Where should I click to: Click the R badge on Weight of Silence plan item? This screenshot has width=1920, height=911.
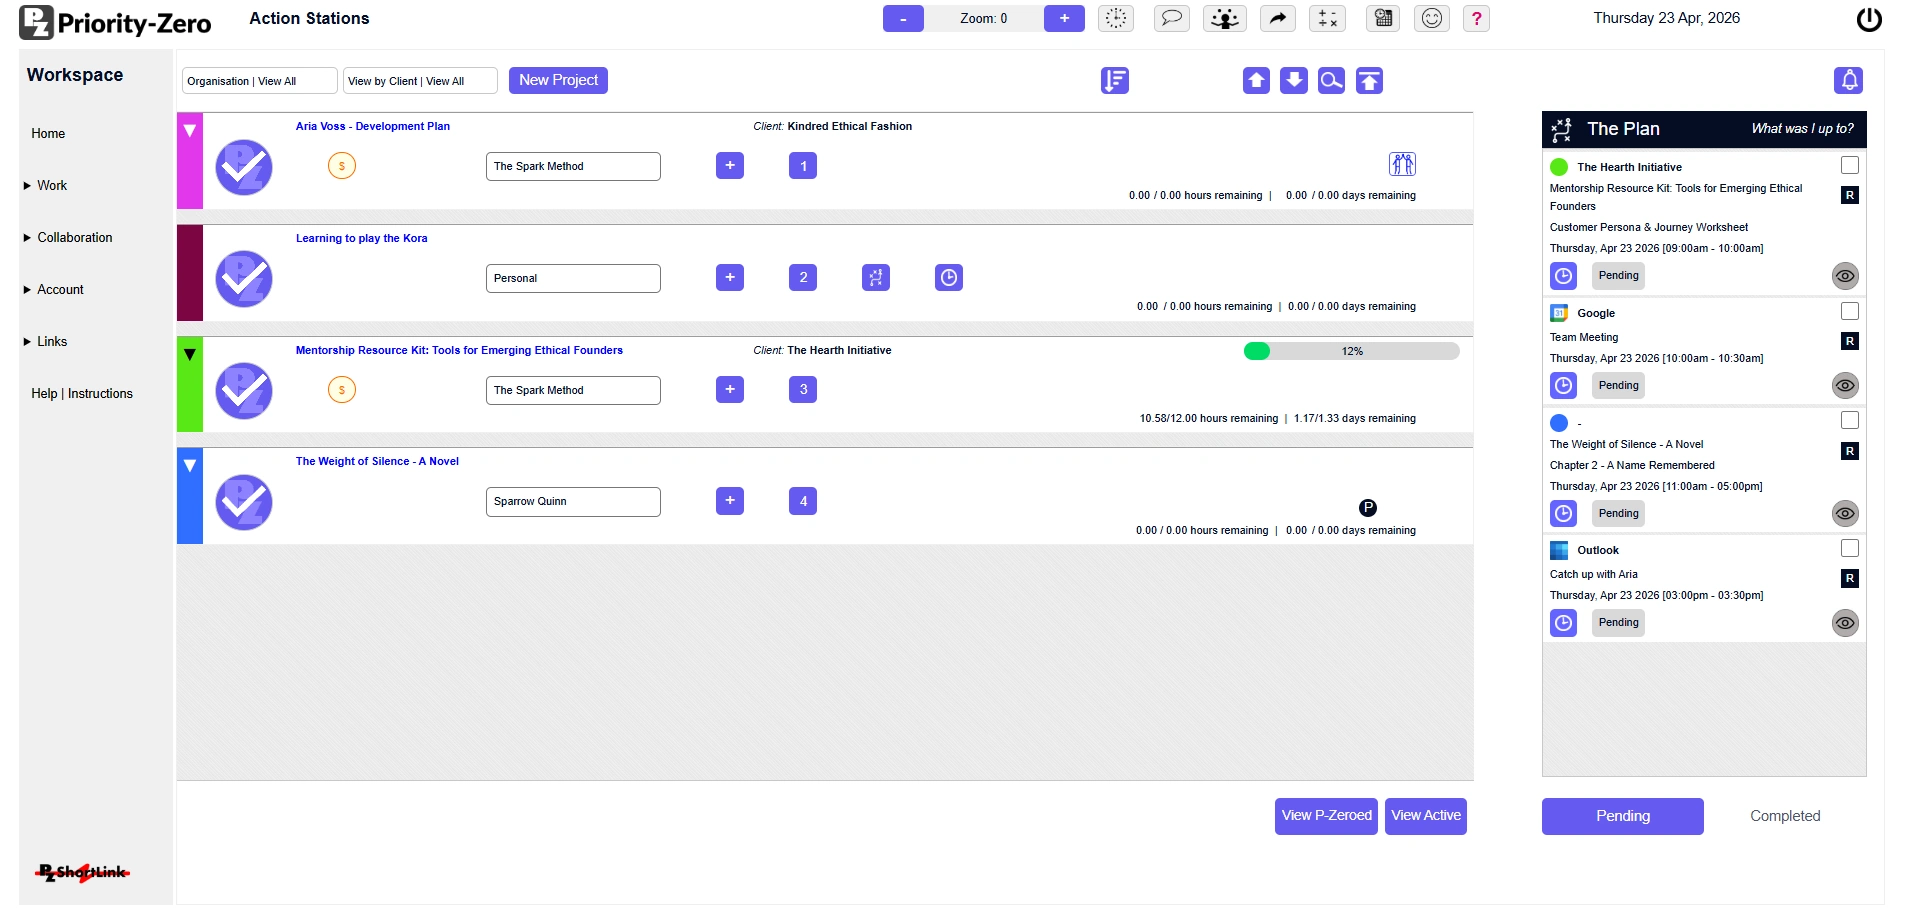point(1850,451)
